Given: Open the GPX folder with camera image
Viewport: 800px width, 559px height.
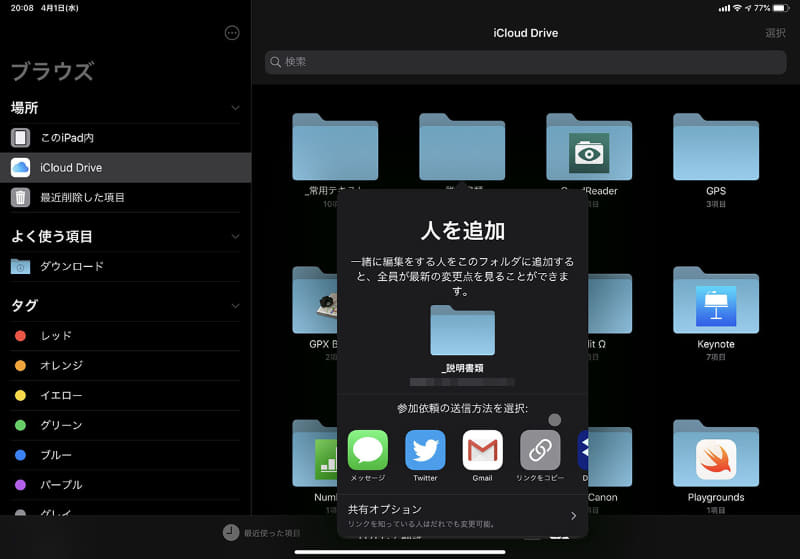Looking at the screenshot, I should pyautogui.click(x=315, y=300).
